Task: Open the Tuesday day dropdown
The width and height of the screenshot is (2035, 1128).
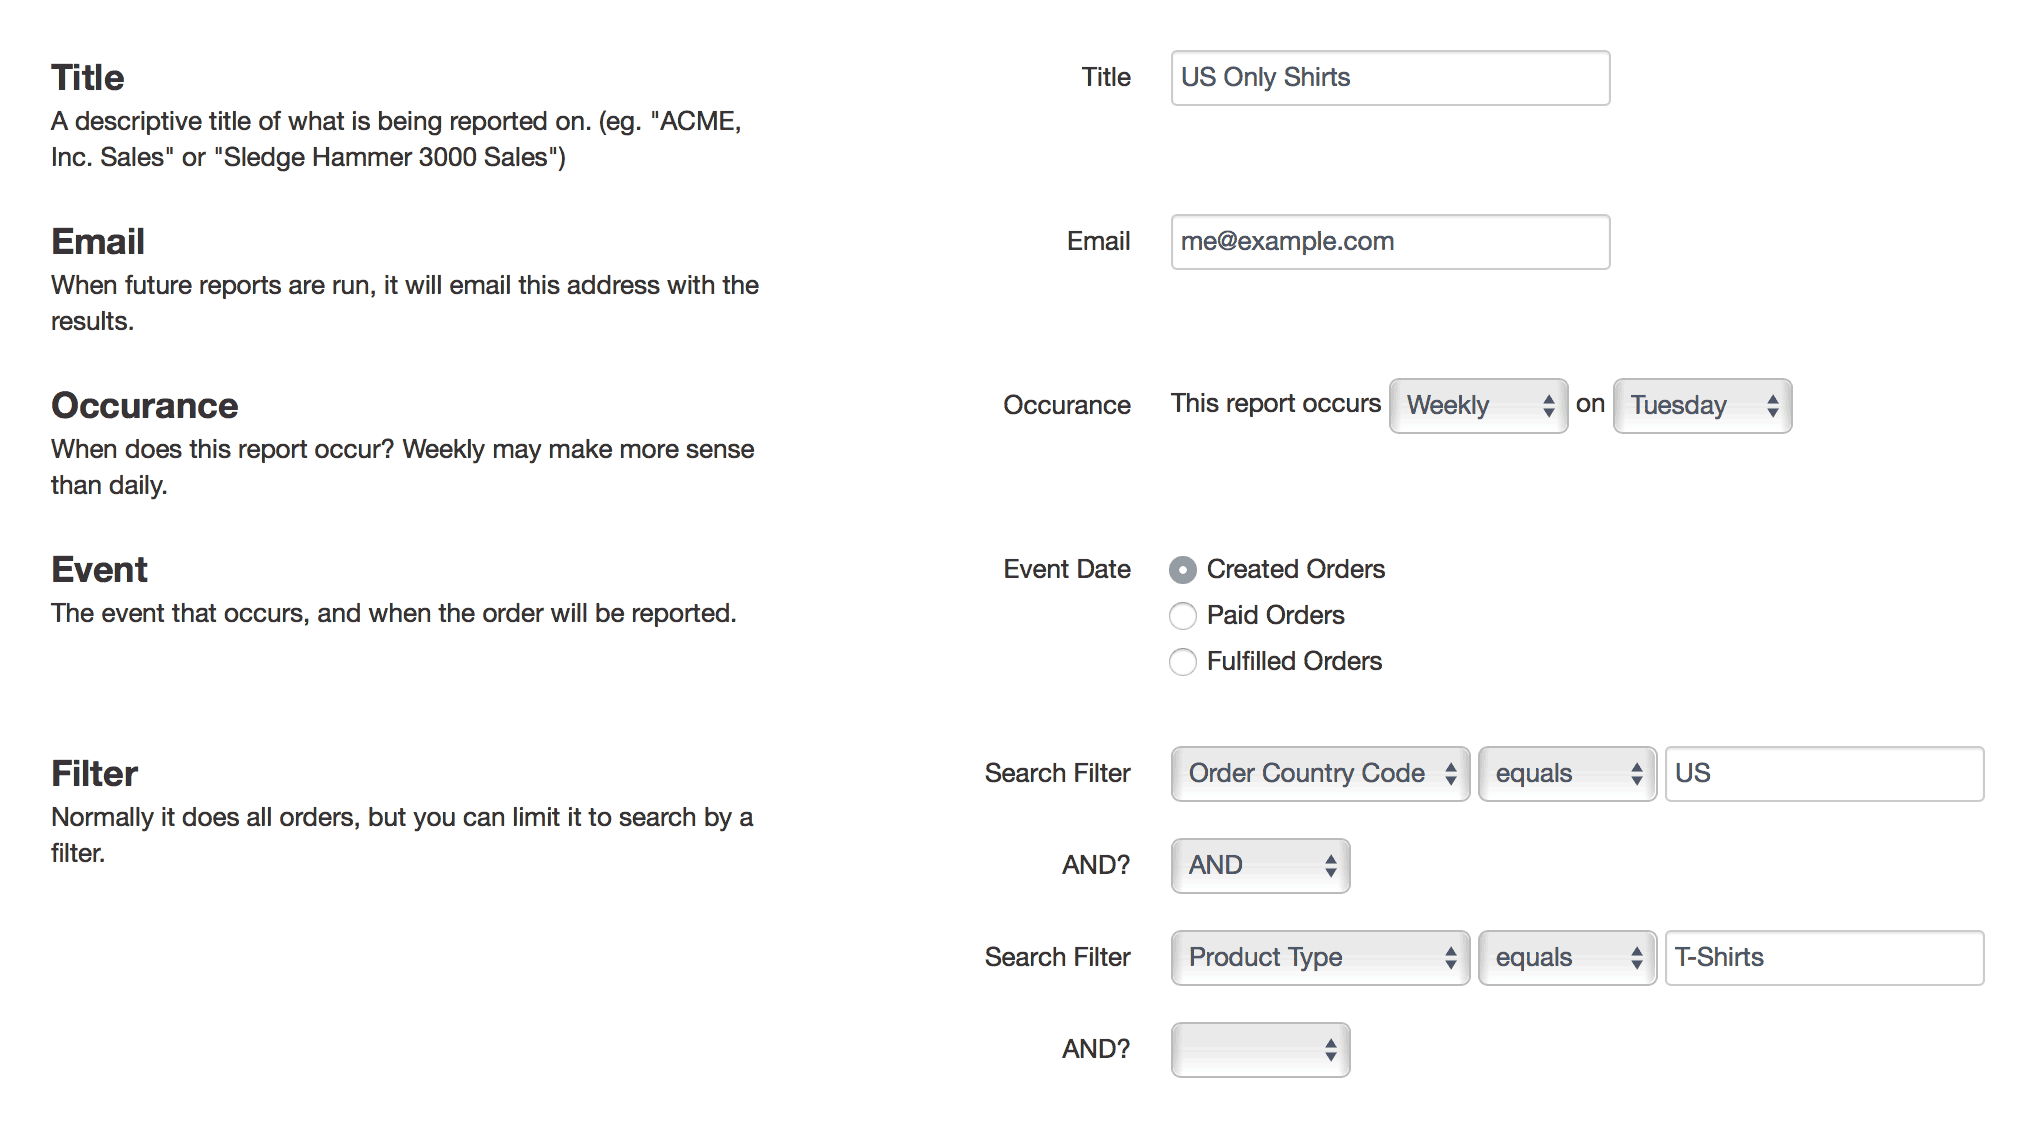Action: pyautogui.click(x=1702, y=406)
